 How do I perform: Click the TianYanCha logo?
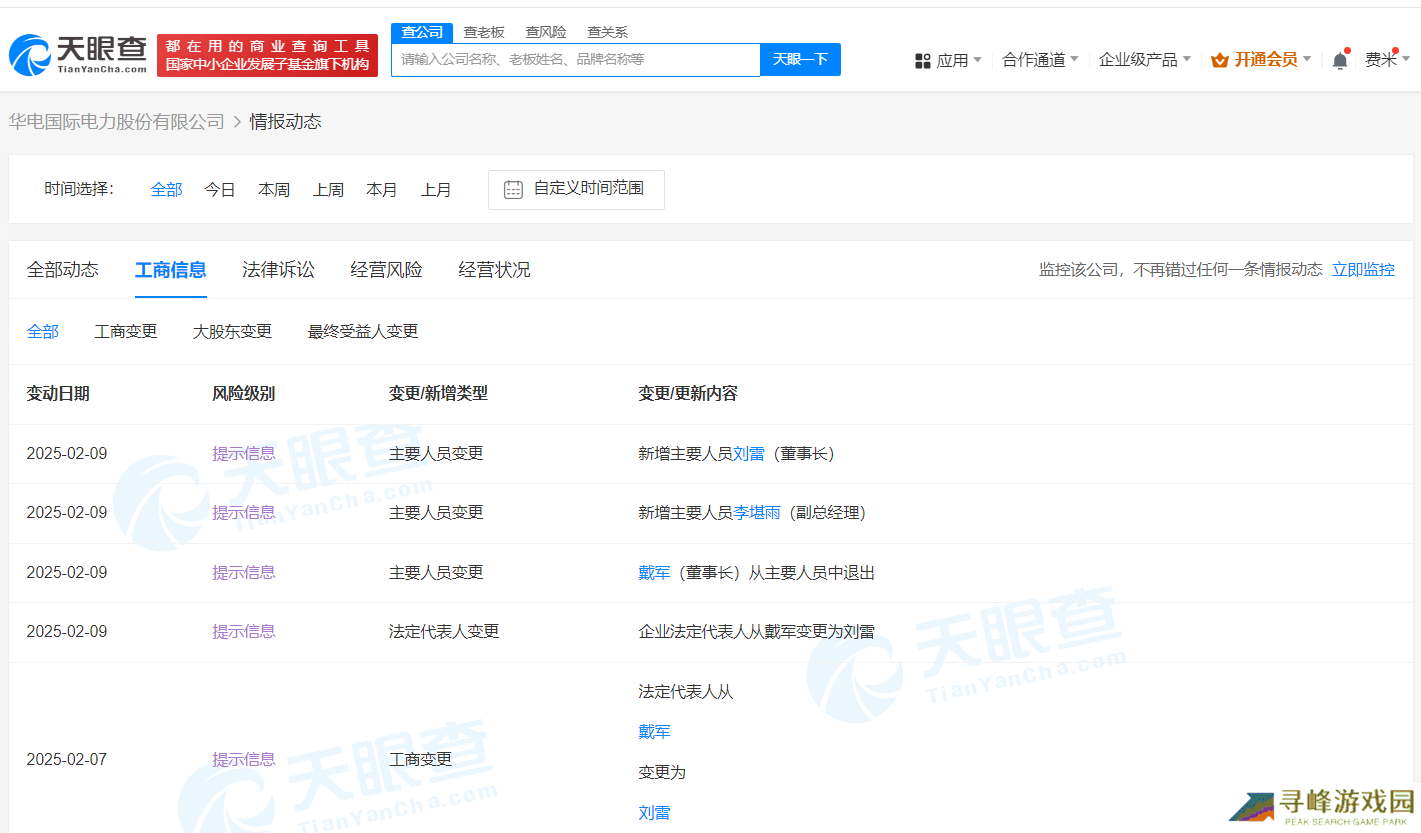(79, 55)
